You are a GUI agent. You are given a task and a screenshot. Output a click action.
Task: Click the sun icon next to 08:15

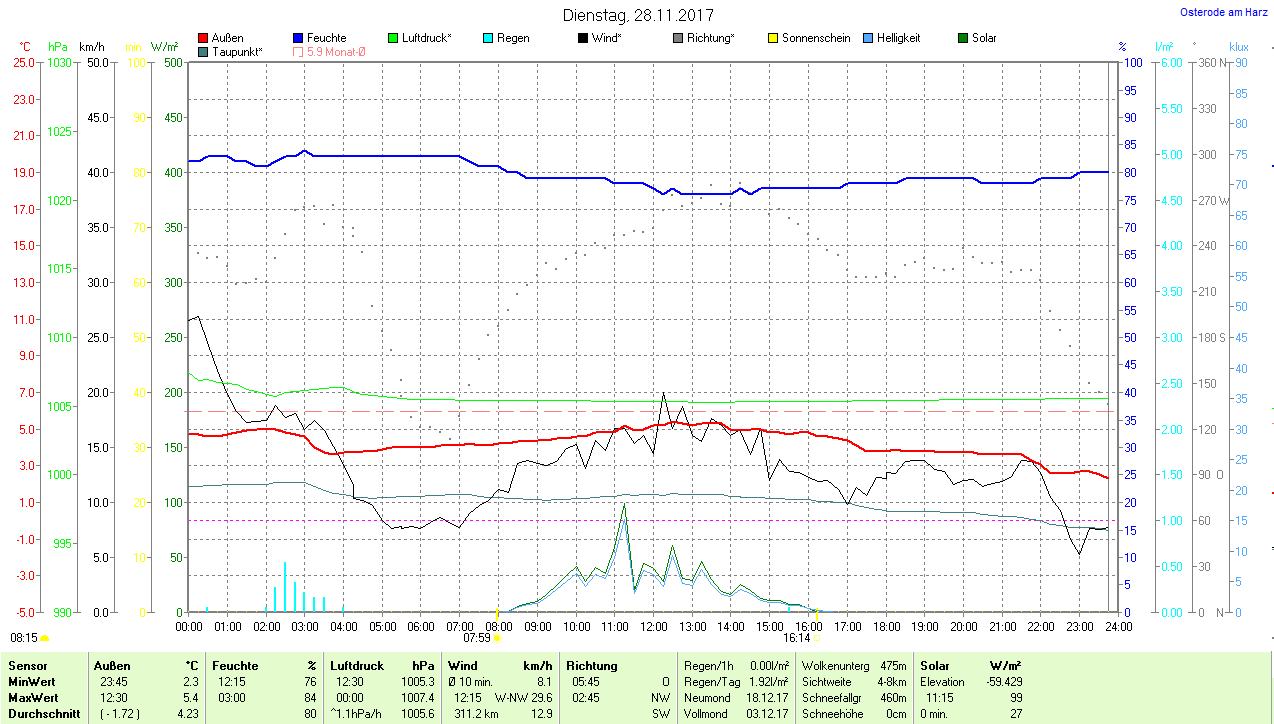click(x=44, y=637)
